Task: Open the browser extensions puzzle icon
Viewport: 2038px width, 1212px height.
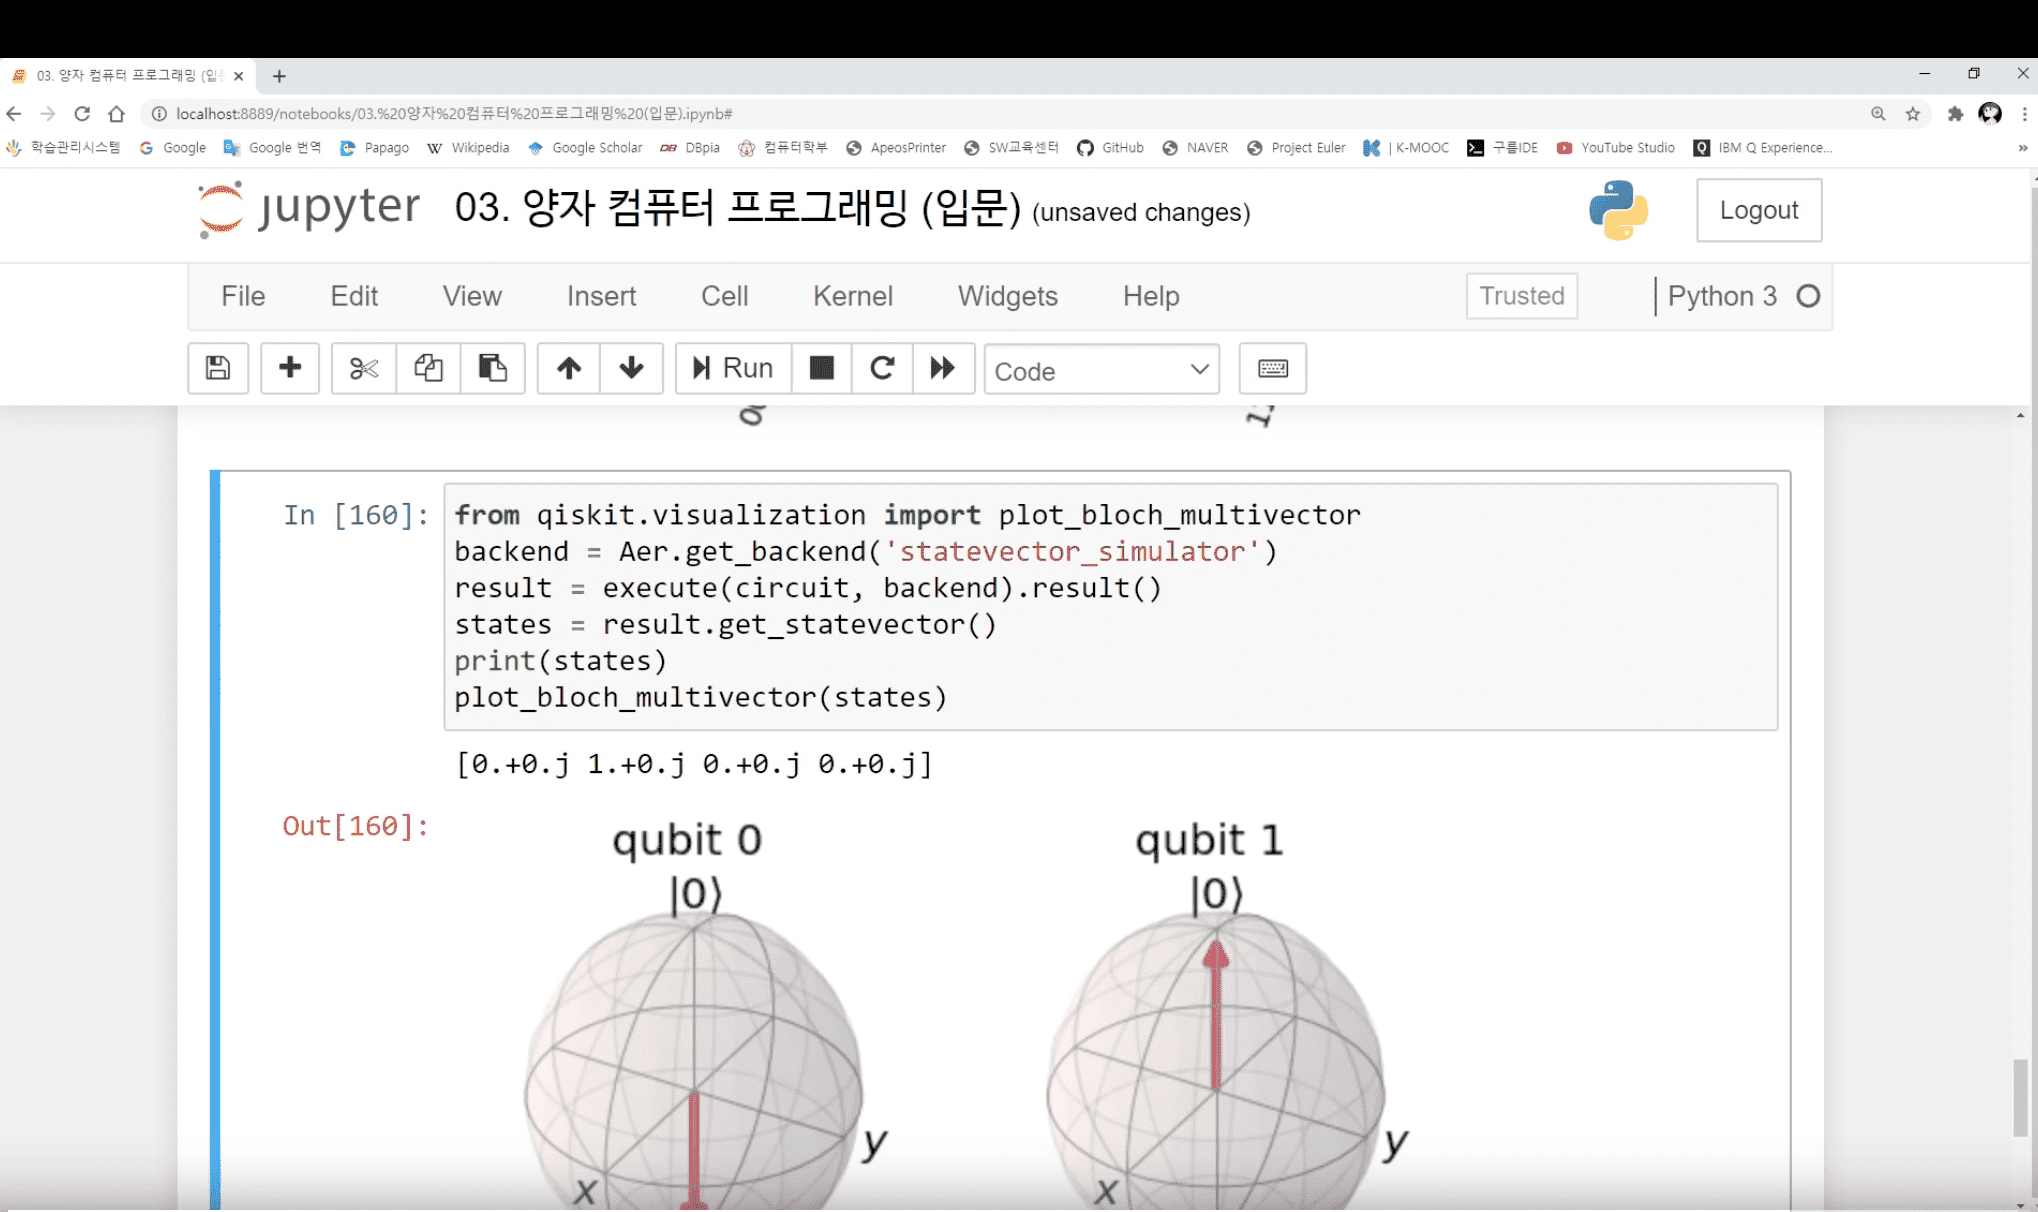Action: (1955, 114)
